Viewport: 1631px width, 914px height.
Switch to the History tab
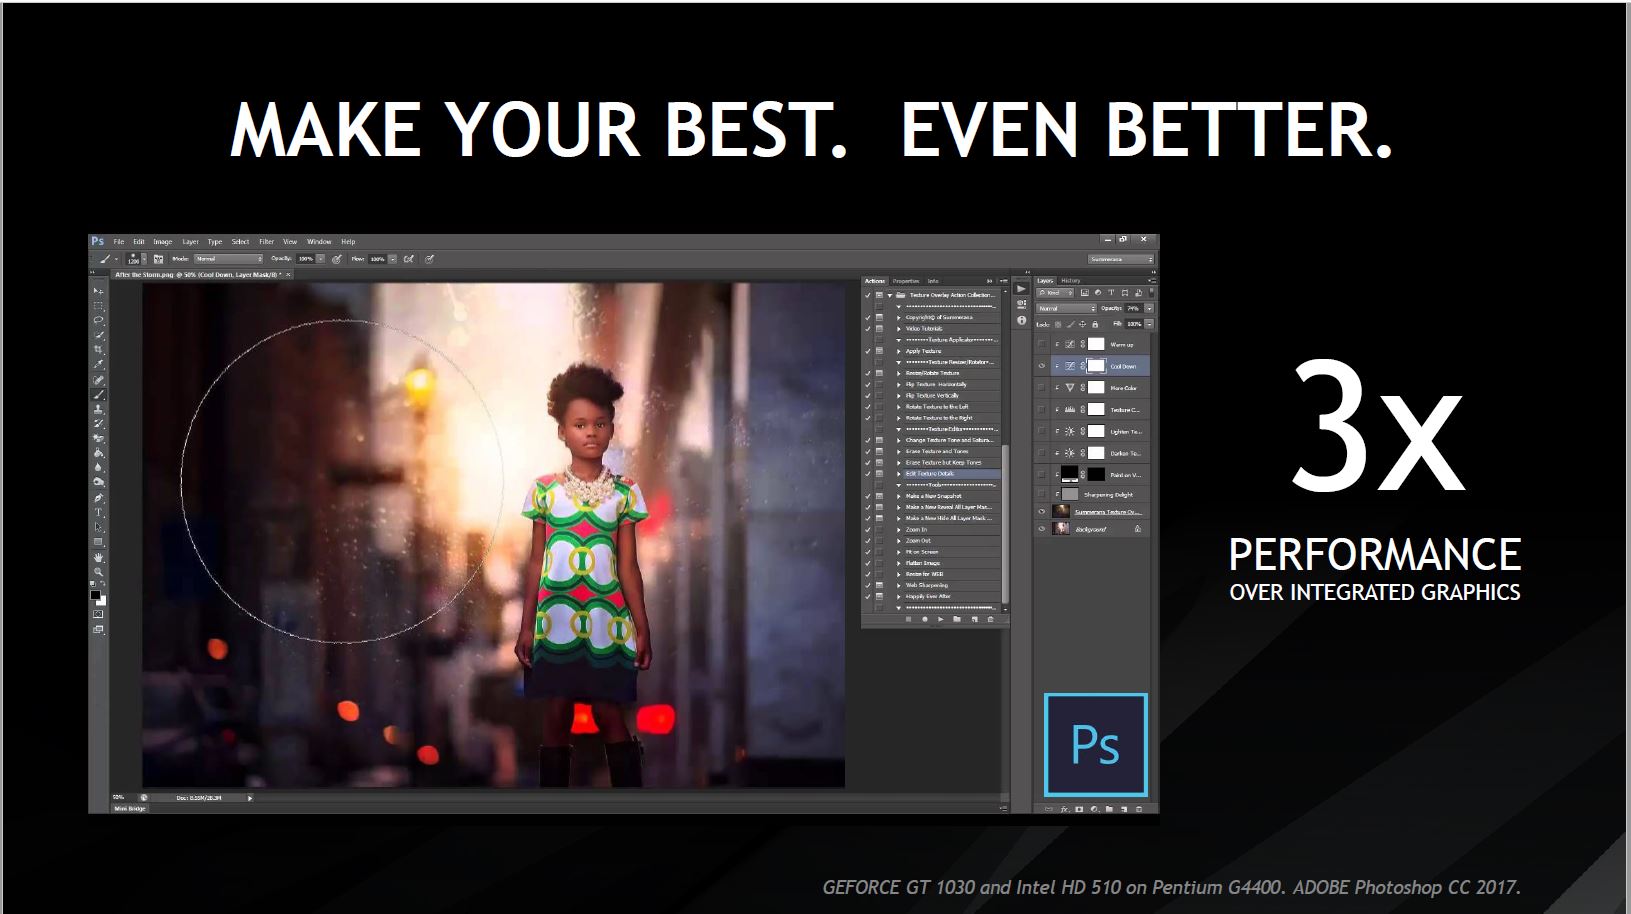(1071, 281)
